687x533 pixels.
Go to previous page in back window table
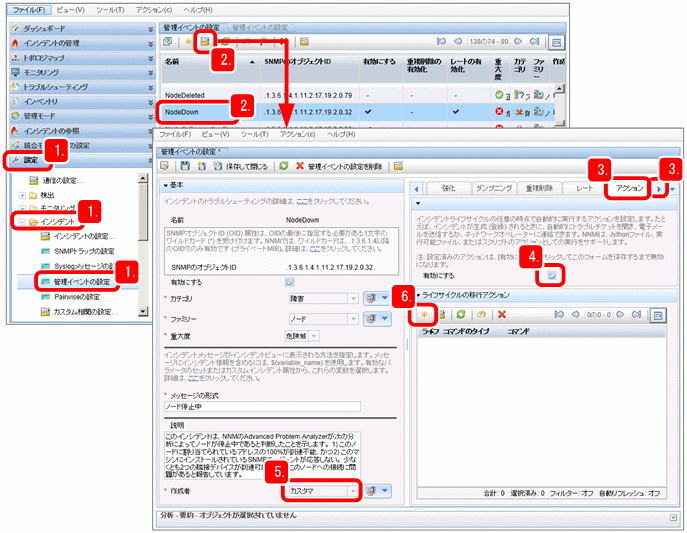[457, 42]
